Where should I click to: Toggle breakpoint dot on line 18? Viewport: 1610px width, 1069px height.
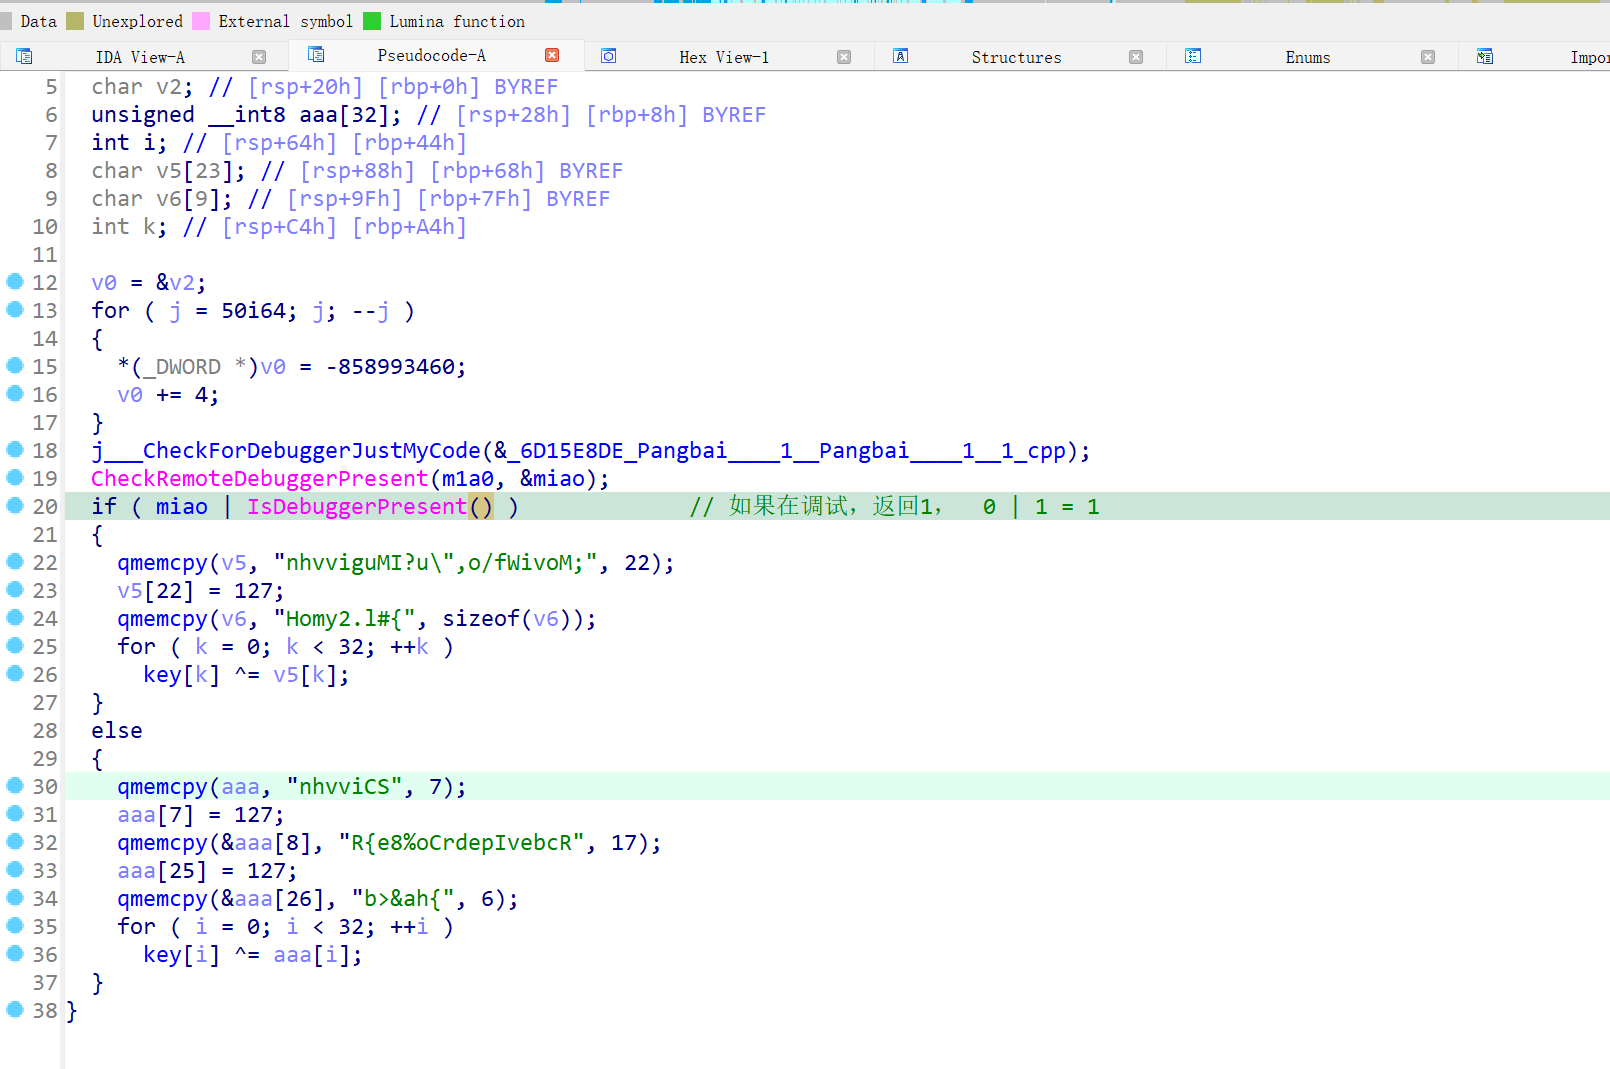pyautogui.click(x=15, y=450)
